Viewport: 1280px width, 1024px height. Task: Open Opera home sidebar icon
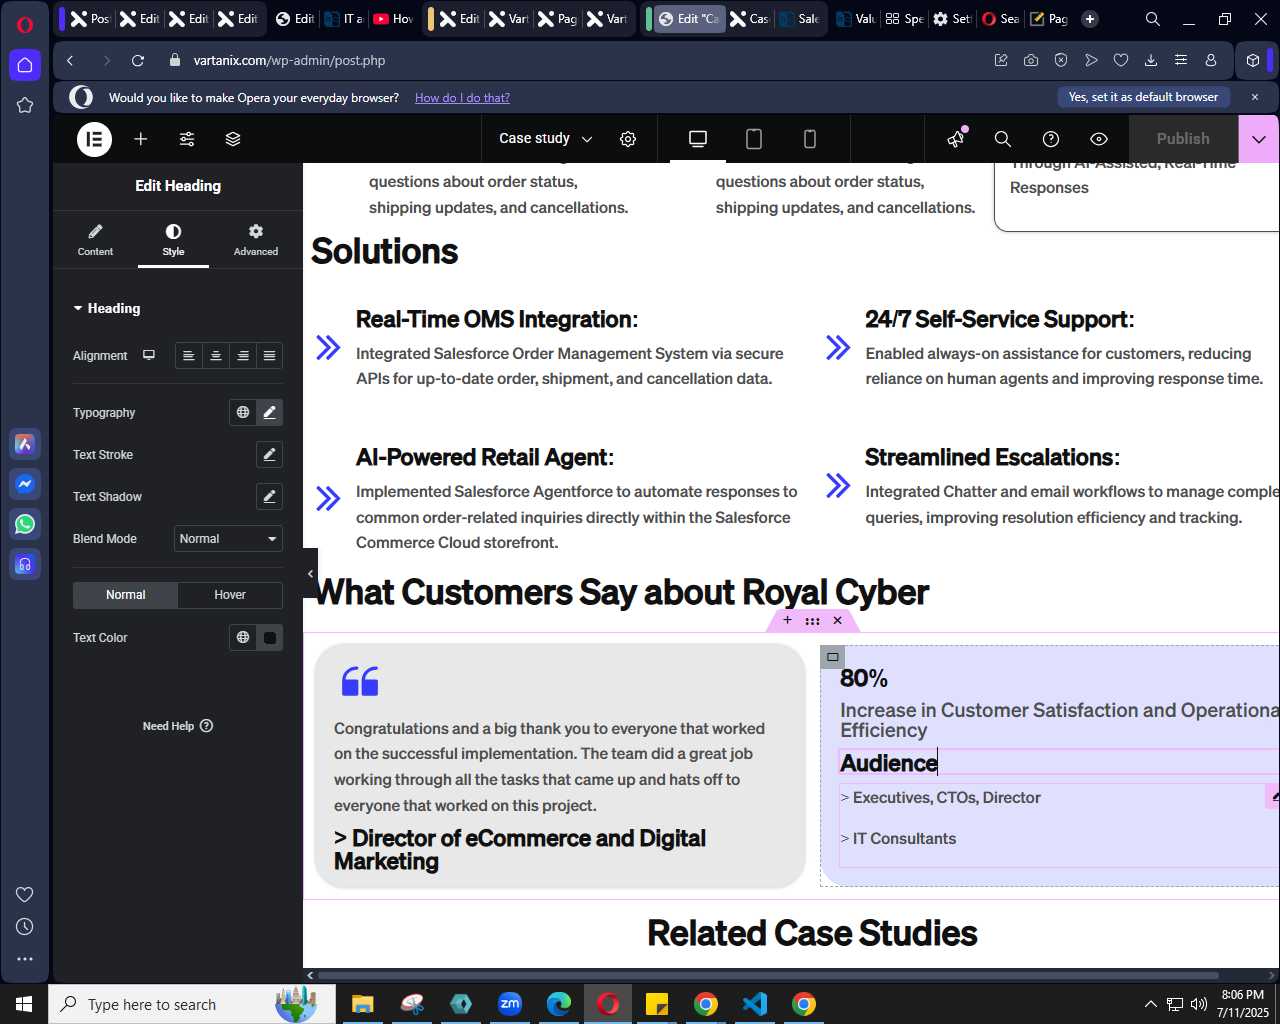pyautogui.click(x=25, y=65)
